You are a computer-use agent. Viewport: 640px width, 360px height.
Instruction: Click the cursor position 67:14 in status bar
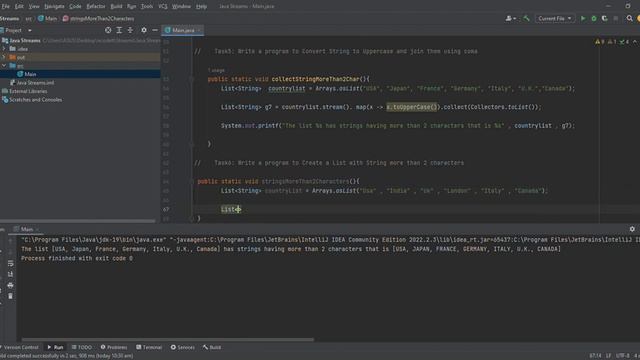point(596,356)
